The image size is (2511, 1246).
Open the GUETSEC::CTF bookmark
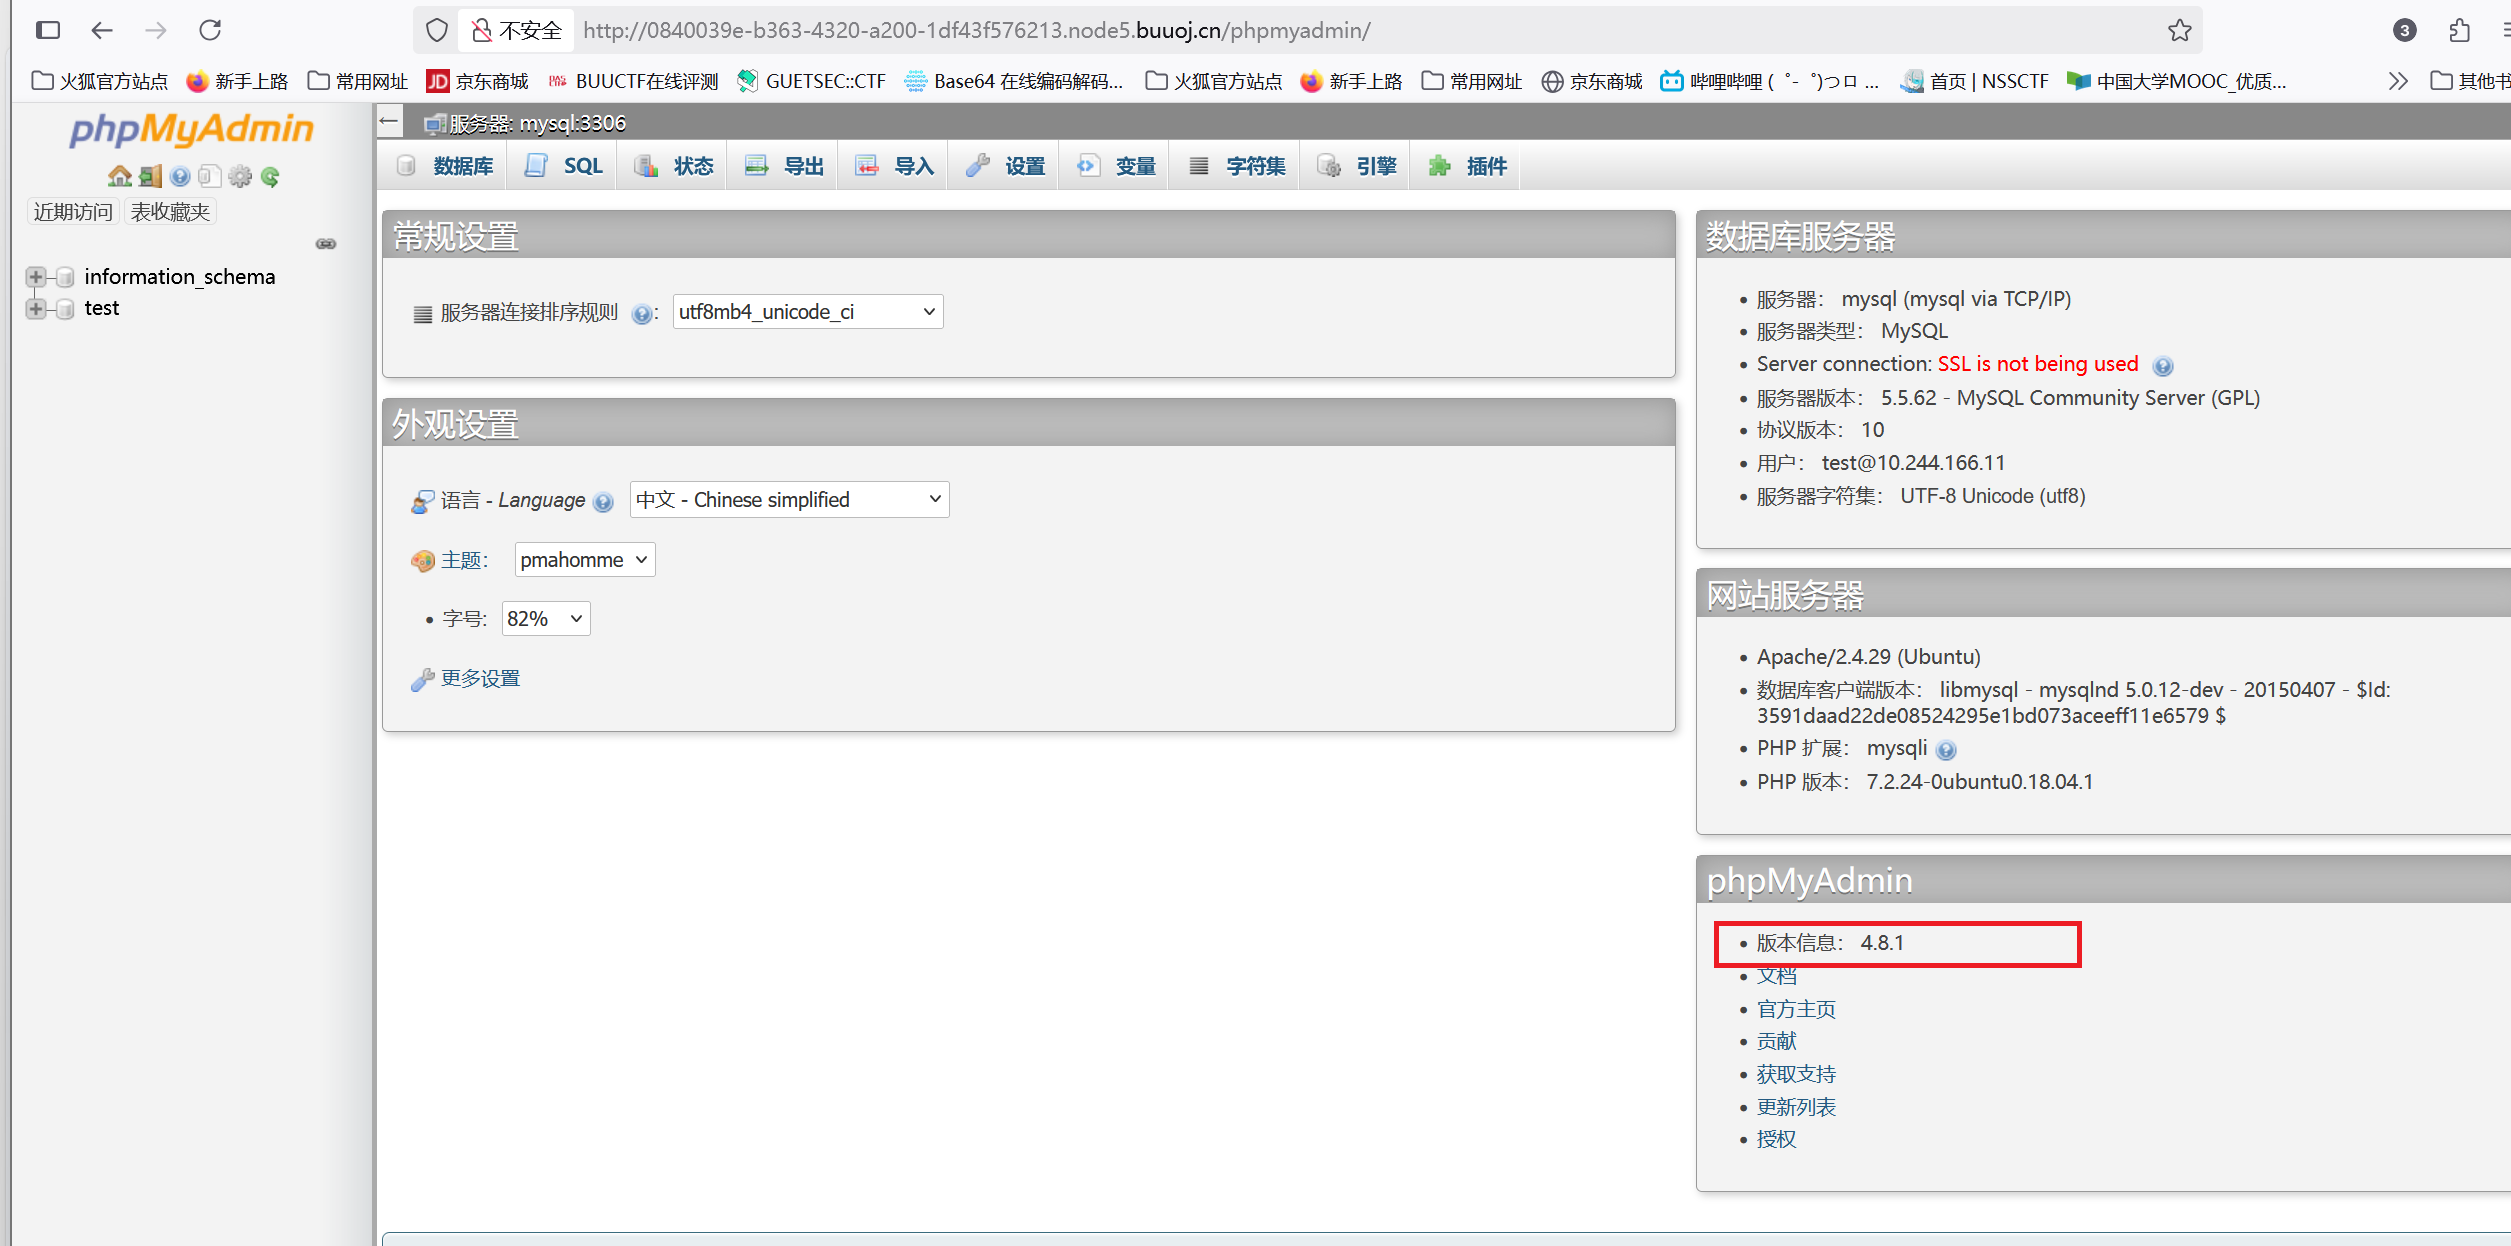coord(812,81)
